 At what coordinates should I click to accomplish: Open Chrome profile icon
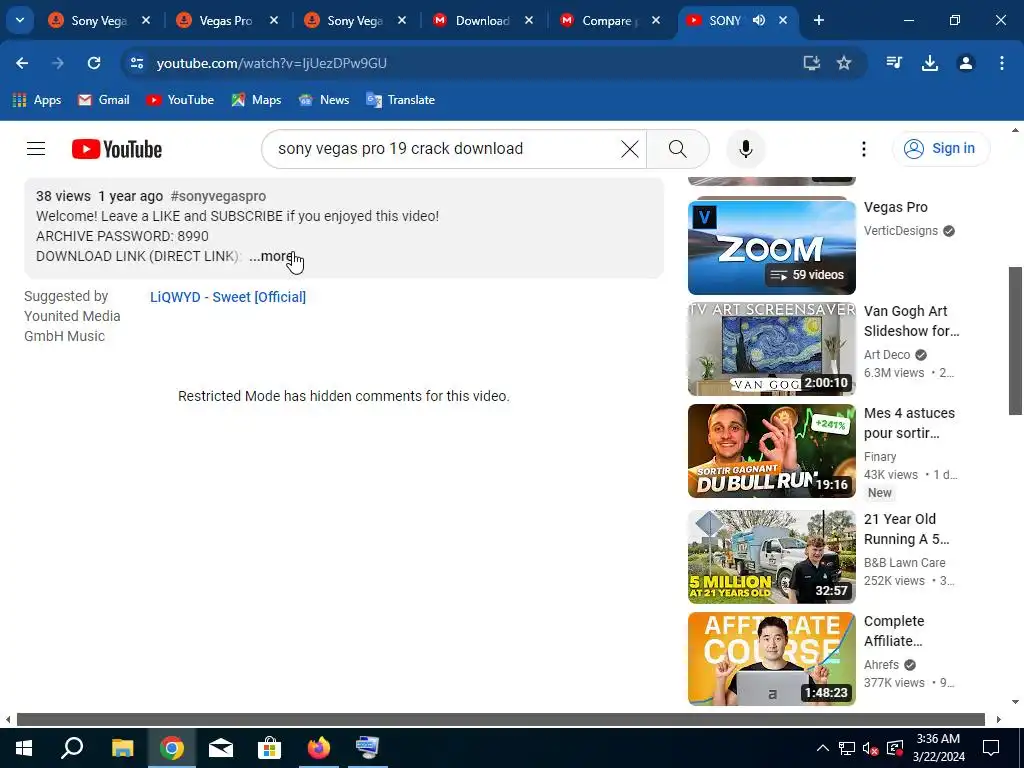(966, 63)
